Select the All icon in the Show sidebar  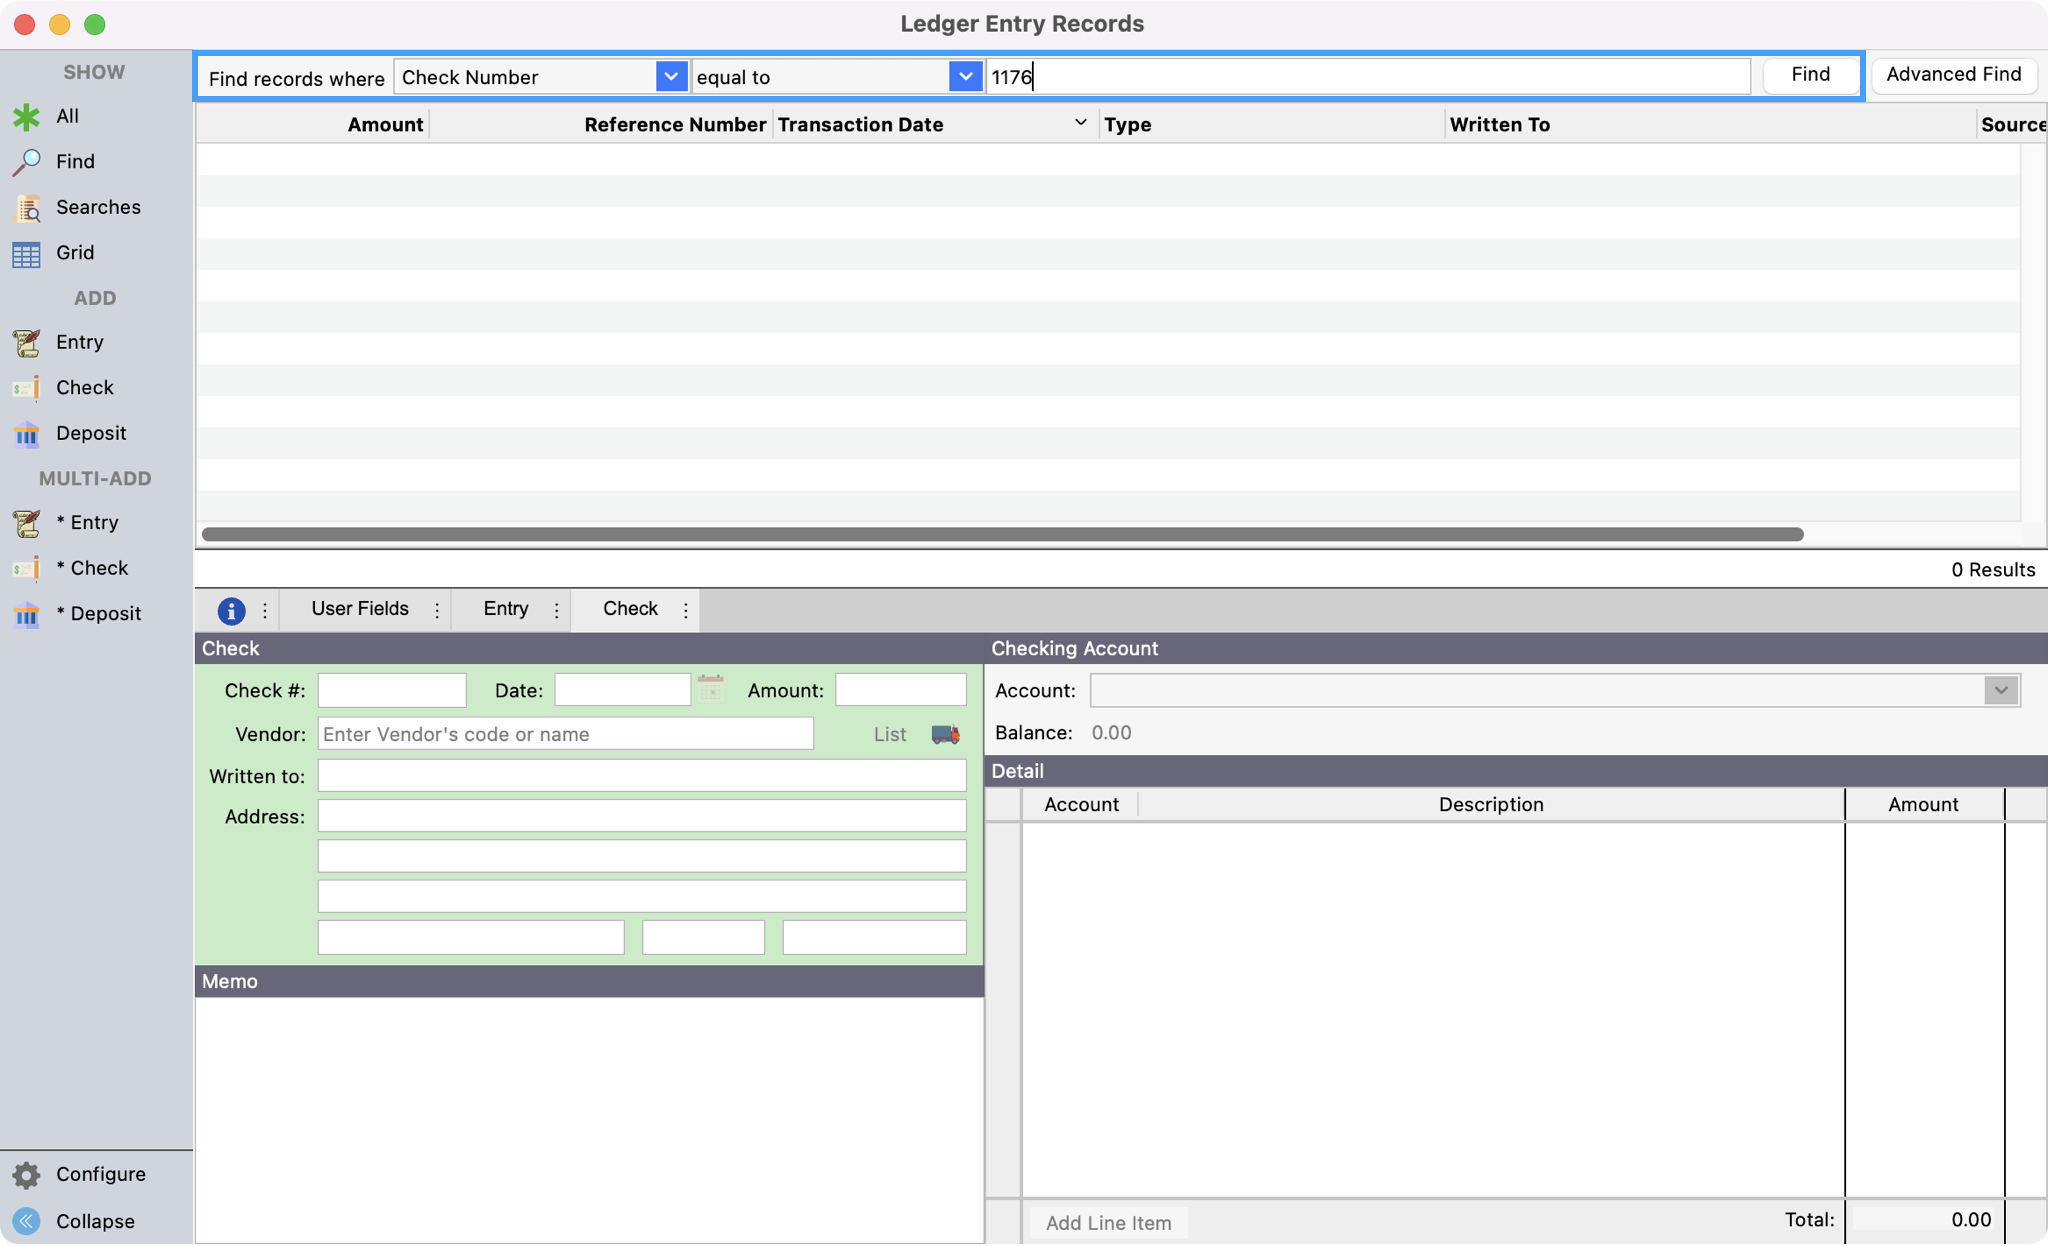click(x=26, y=116)
